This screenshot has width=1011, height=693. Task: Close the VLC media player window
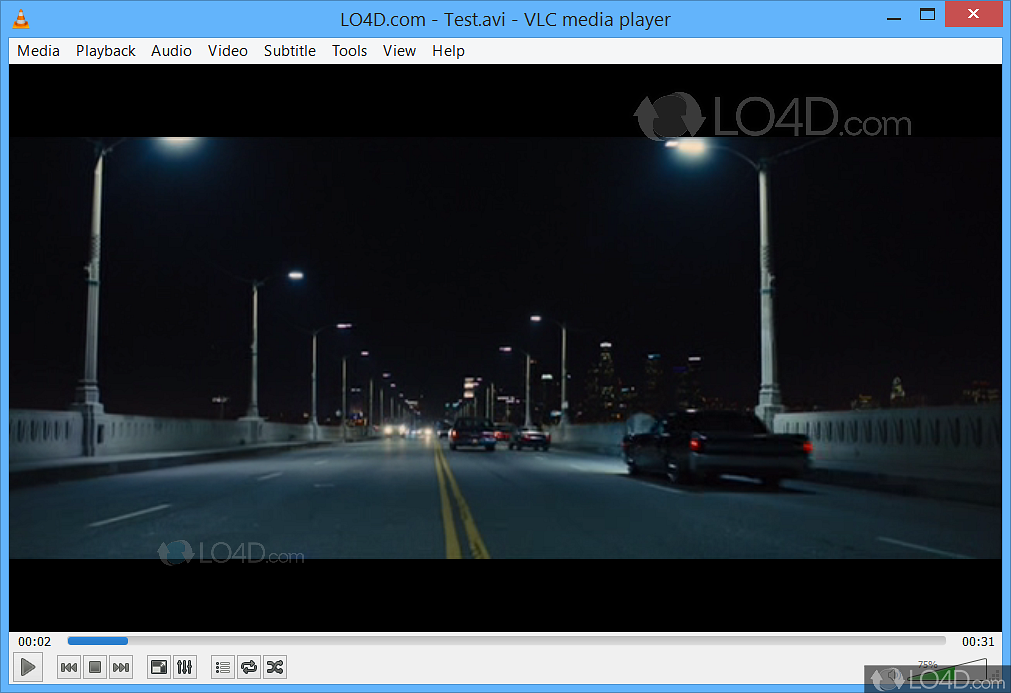click(x=974, y=14)
